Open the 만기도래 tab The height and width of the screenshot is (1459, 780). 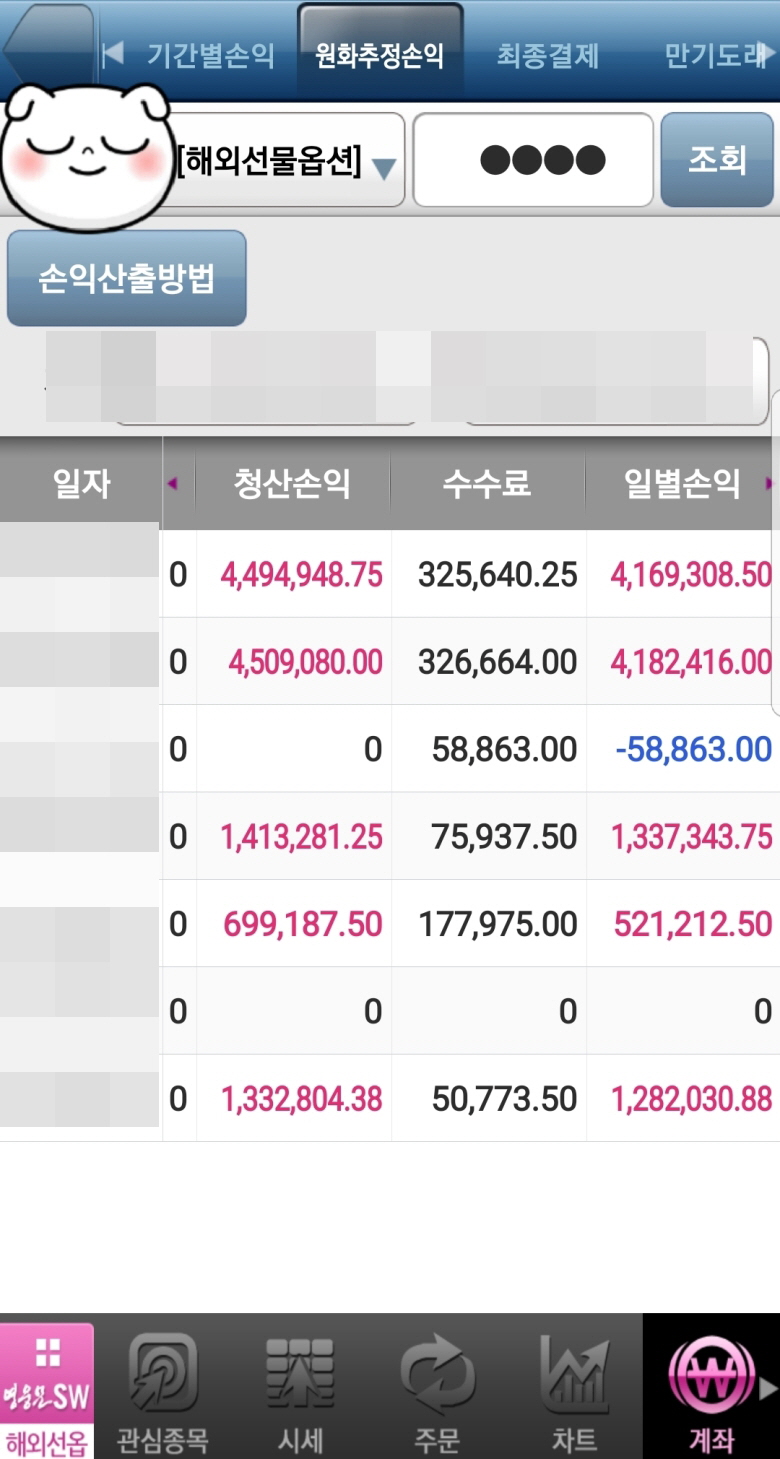(715, 55)
